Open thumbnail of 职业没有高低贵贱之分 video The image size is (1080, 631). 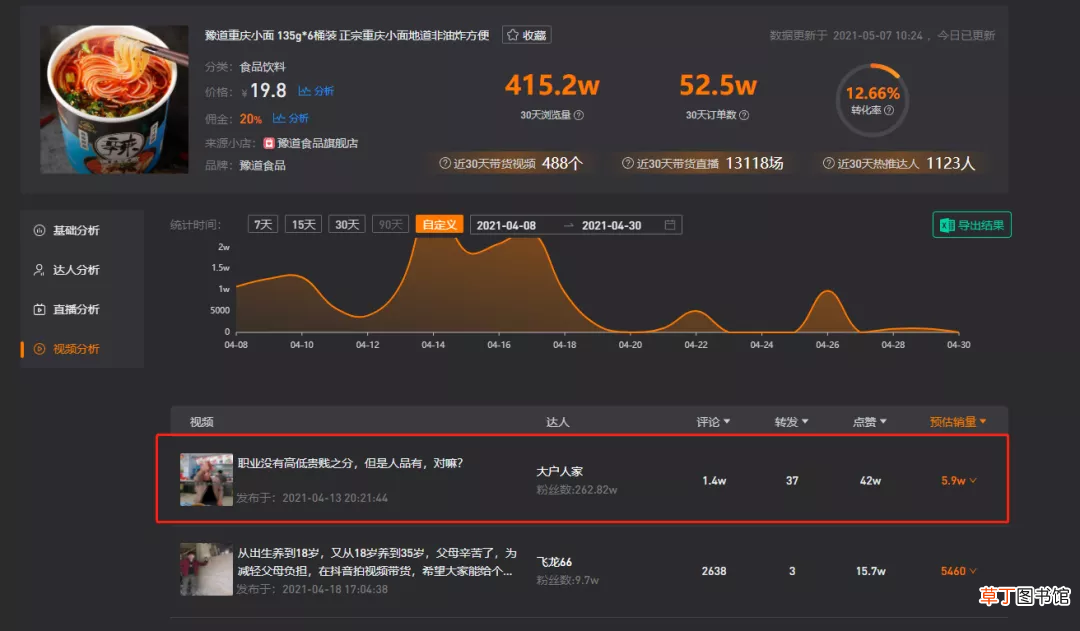click(206, 479)
